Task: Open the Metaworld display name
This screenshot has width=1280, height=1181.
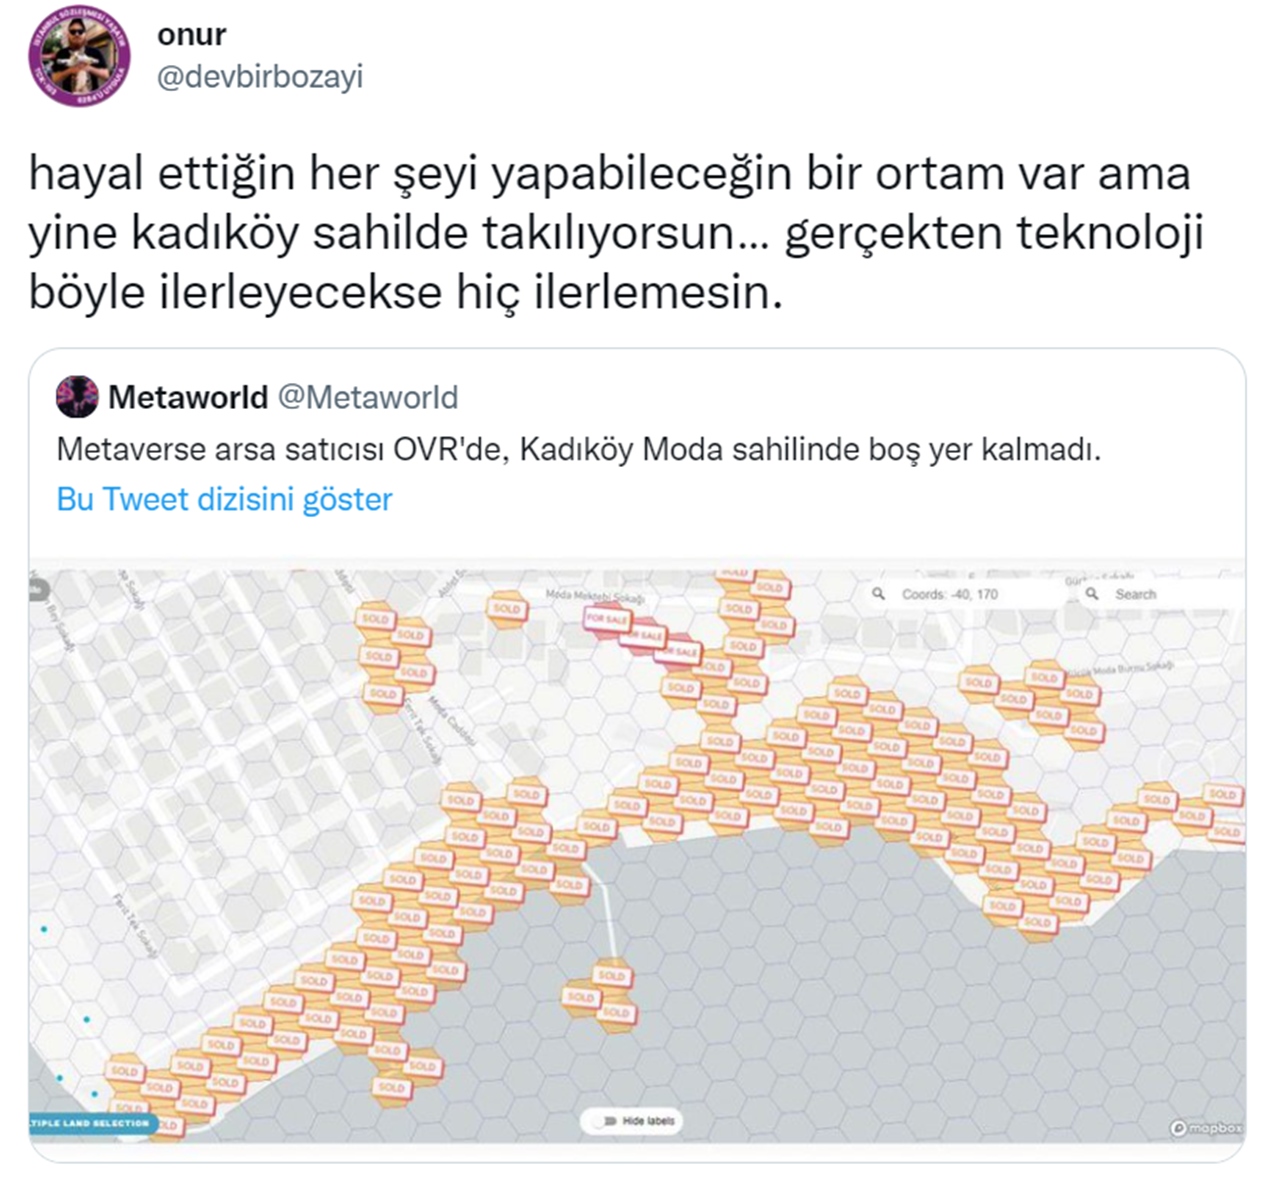Action: pyautogui.click(x=188, y=397)
